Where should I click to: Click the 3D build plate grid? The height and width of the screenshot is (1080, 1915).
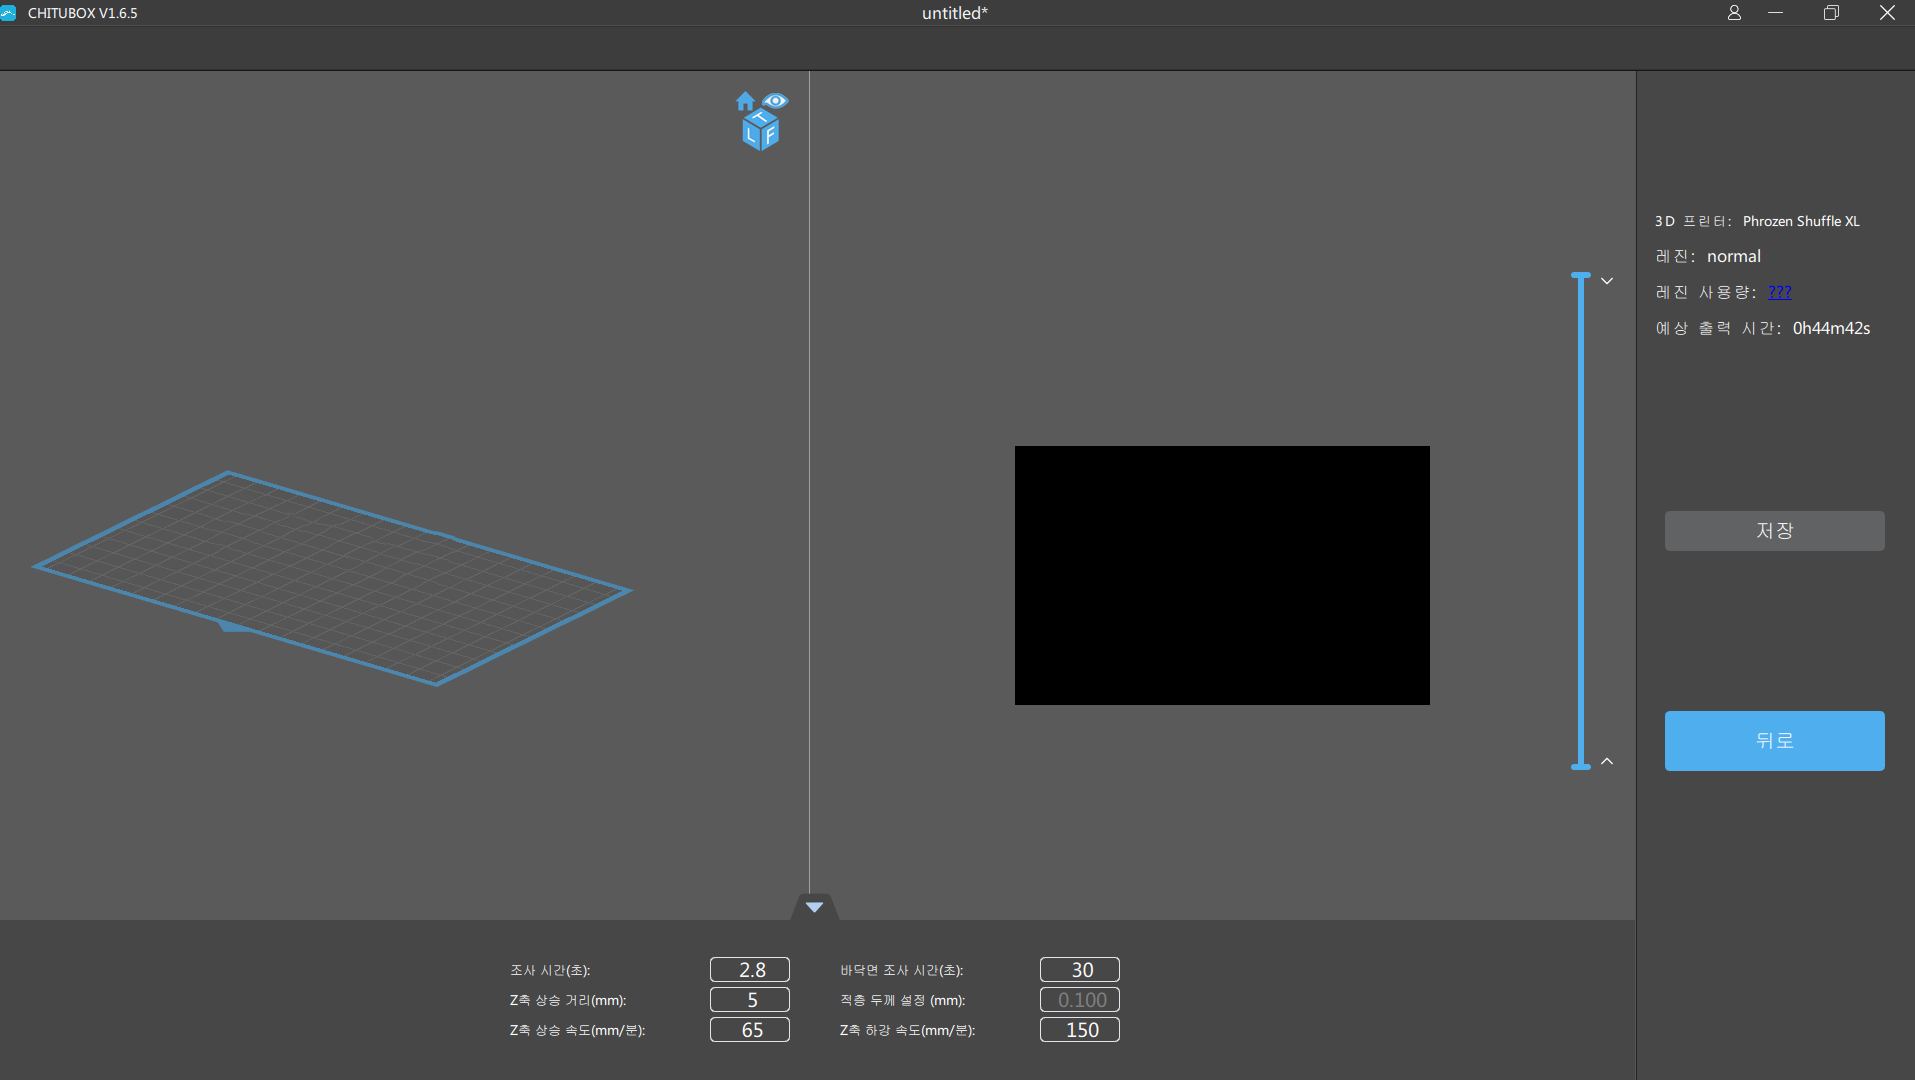pos(333,578)
